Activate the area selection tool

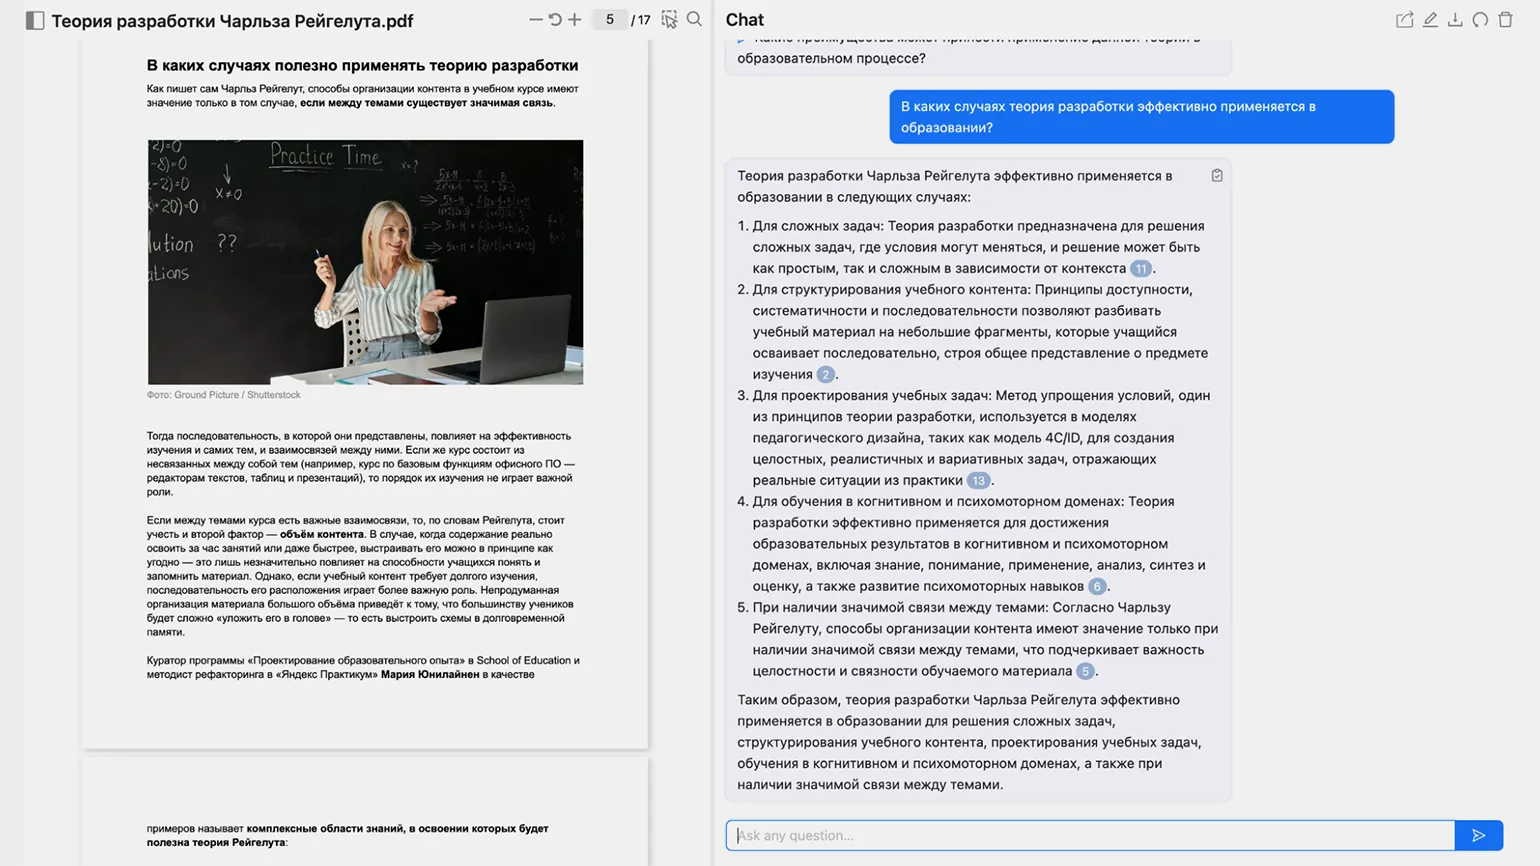[x=669, y=19]
